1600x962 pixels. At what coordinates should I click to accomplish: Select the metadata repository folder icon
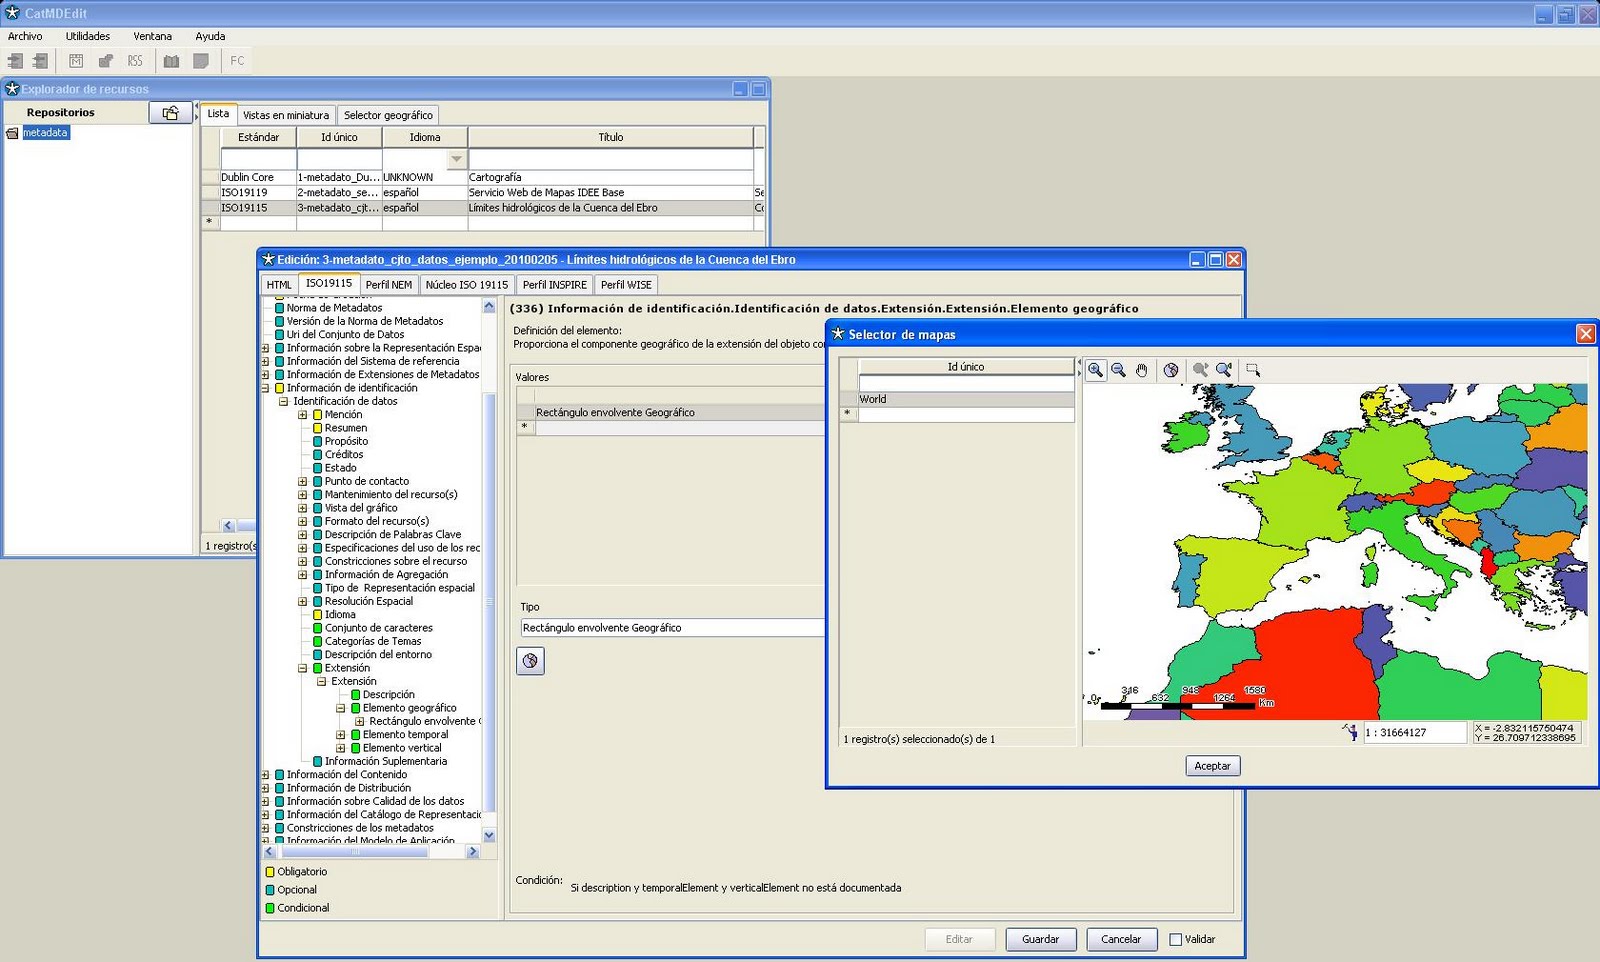pyautogui.click(x=12, y=133)
